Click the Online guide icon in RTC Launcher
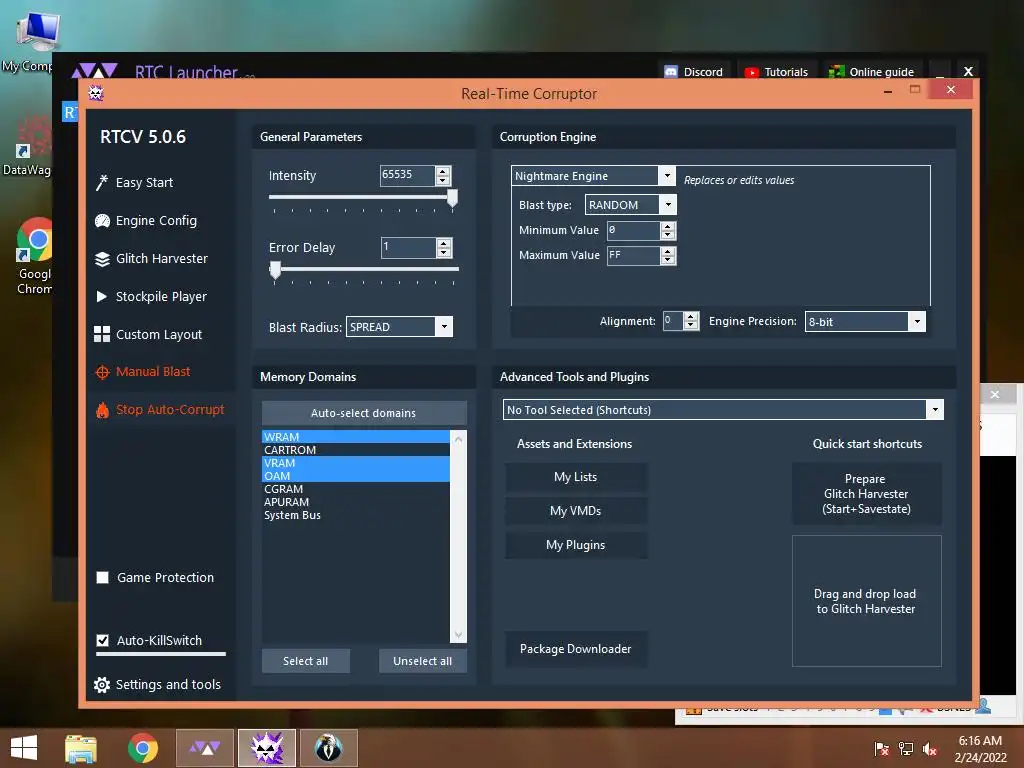Viewport: 1024px width, 768px height. (836, 72)
